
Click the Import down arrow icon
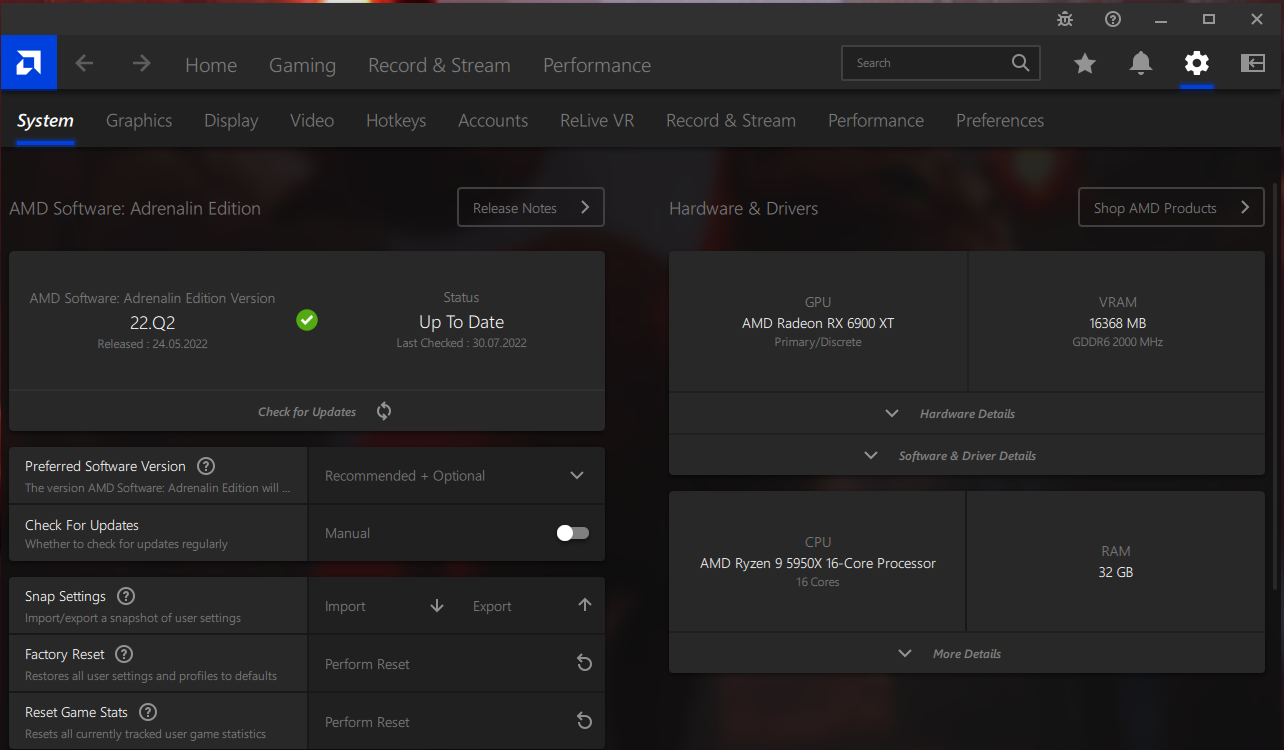437,606
